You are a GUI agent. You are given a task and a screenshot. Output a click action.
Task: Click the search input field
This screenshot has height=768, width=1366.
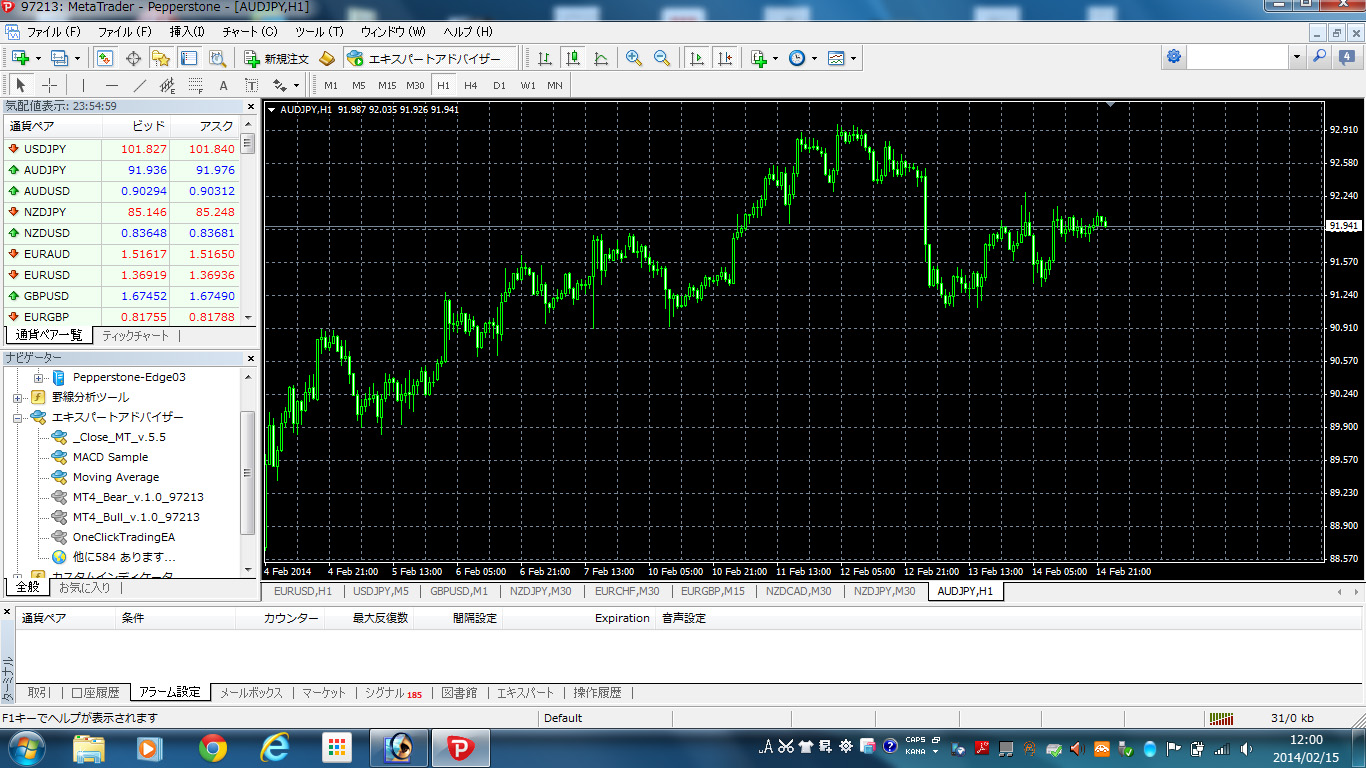1238,57
